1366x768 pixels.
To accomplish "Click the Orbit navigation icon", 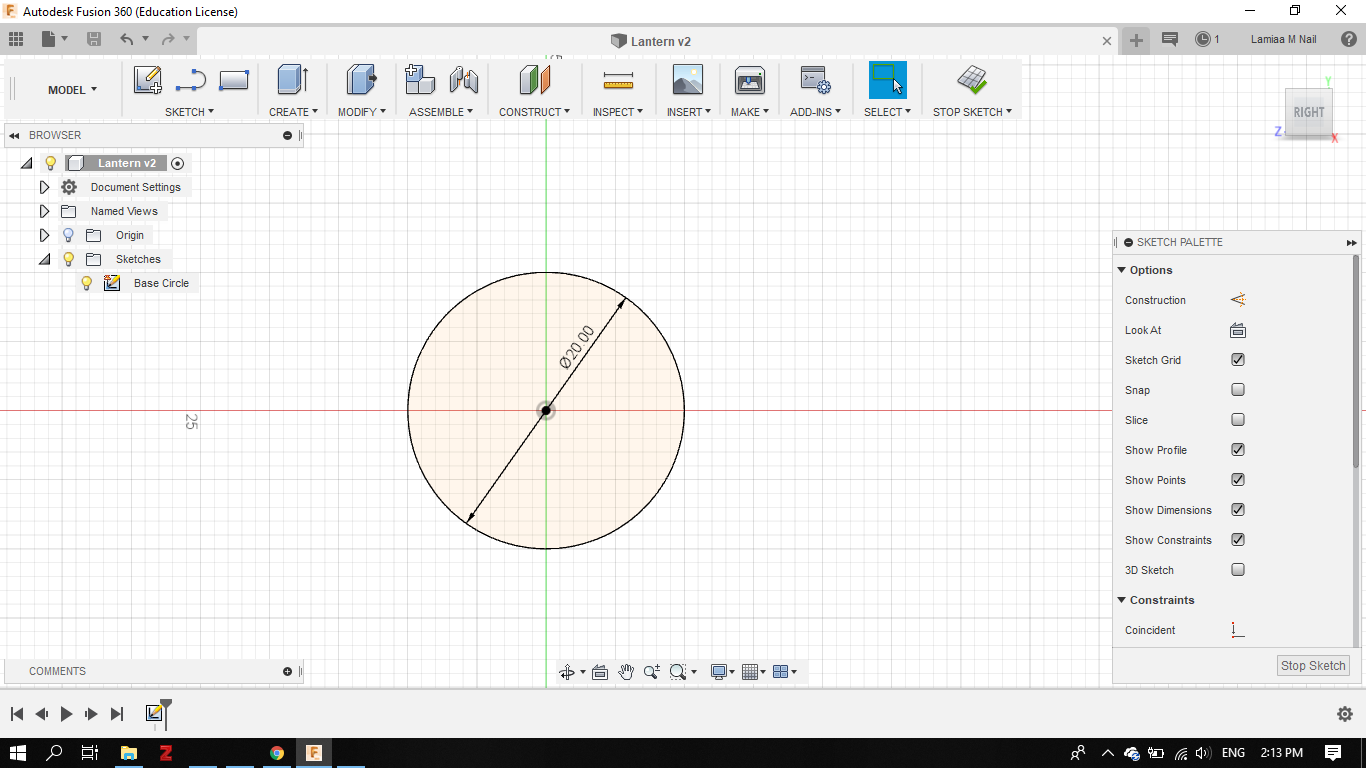I will pyautogui.click(x=567, y=672).
